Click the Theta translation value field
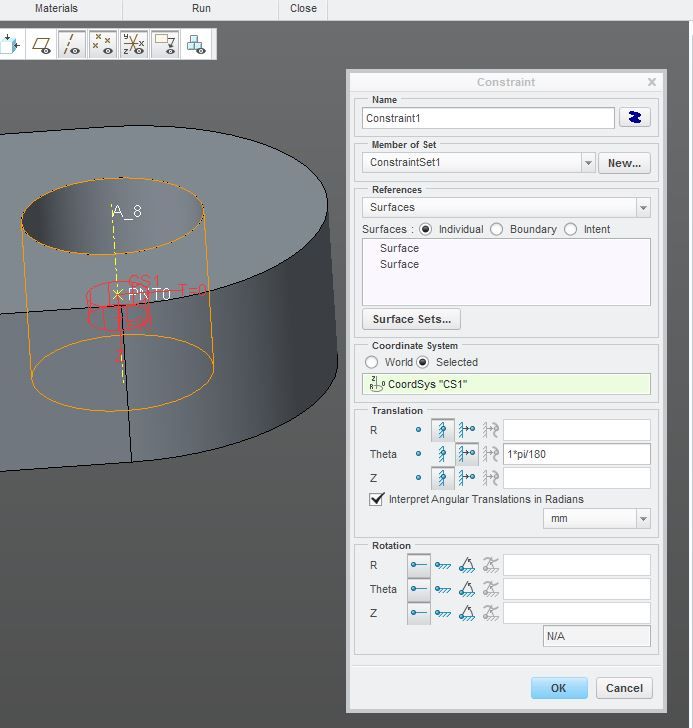Image resolution: width=693 pixels, height=728 pixels. (x=576, y=454)
